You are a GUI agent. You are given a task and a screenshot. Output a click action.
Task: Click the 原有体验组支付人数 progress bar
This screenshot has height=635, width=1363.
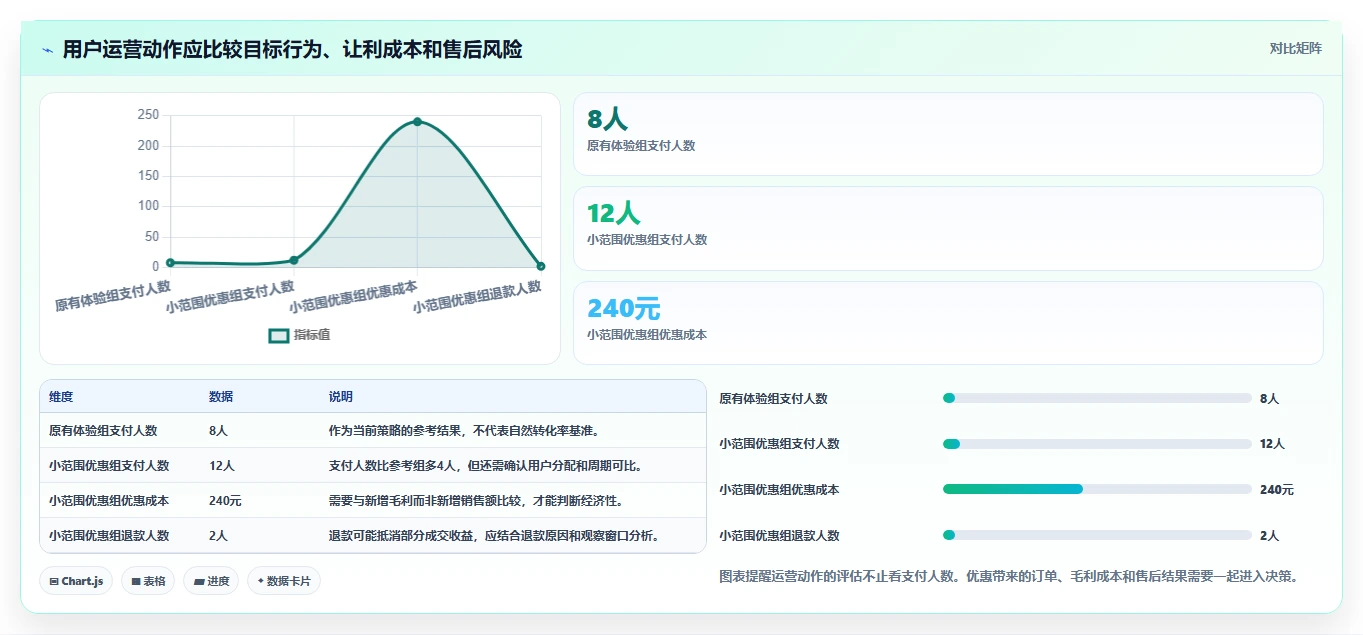point(1097,398)
